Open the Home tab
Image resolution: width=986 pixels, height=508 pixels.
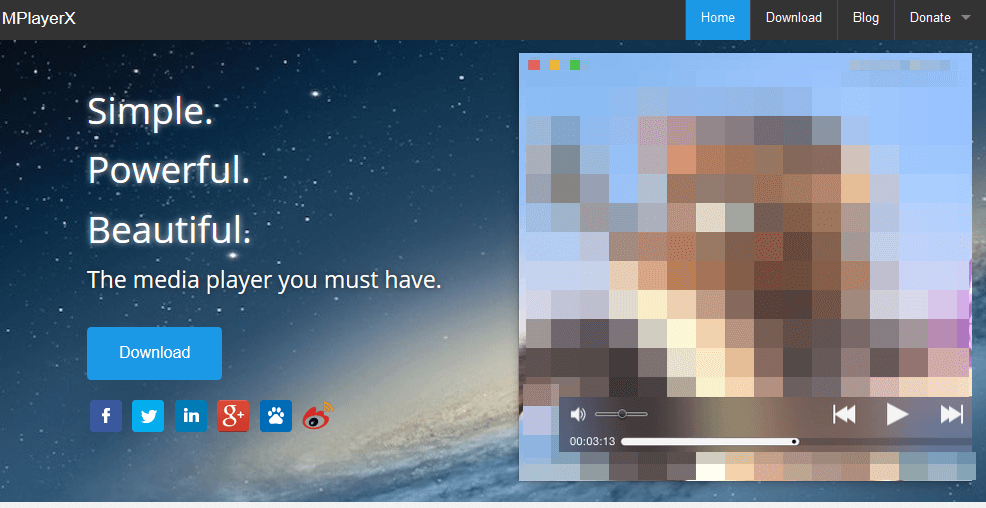[x=717, y=18]
